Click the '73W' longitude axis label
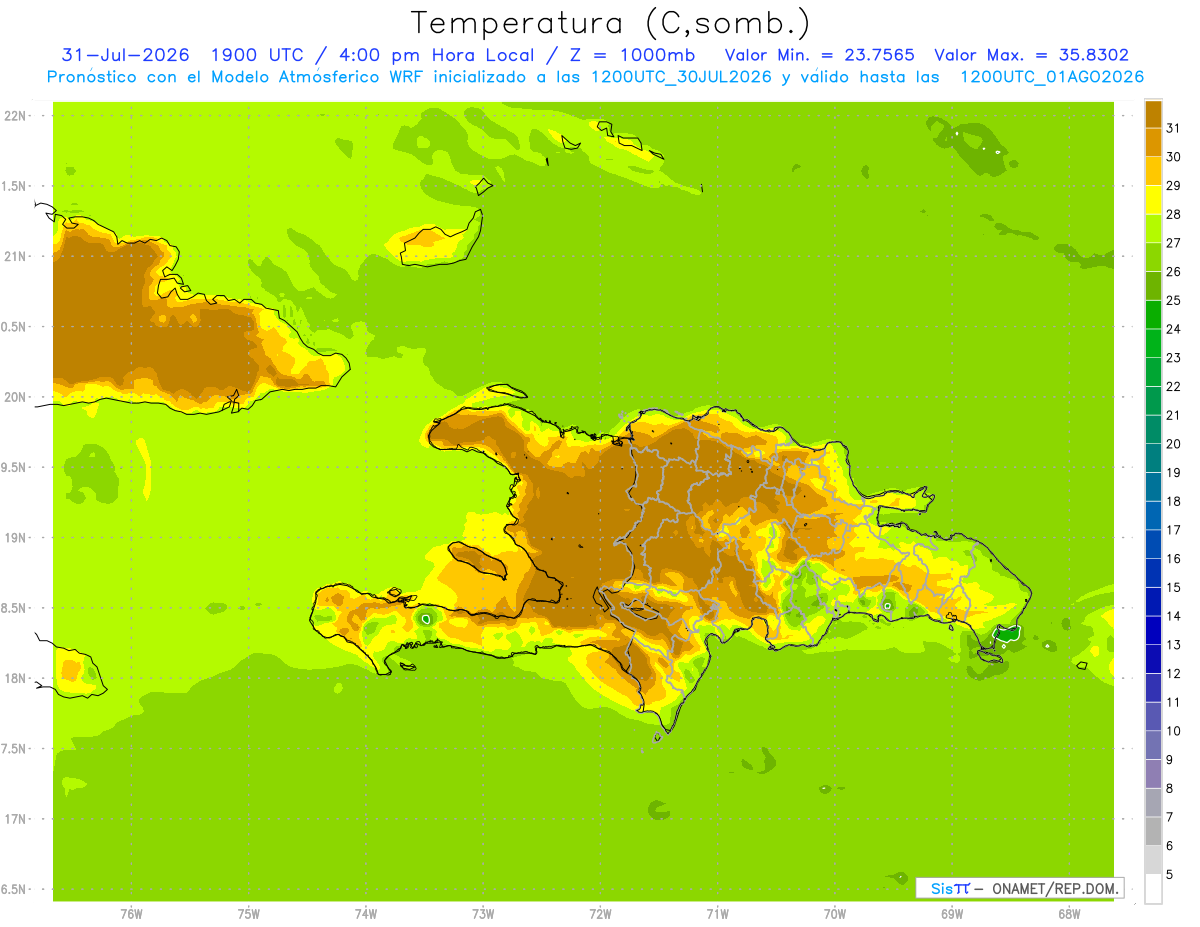Image resolution: width=1200 pixels, height=927 pixels. [483, 914]
